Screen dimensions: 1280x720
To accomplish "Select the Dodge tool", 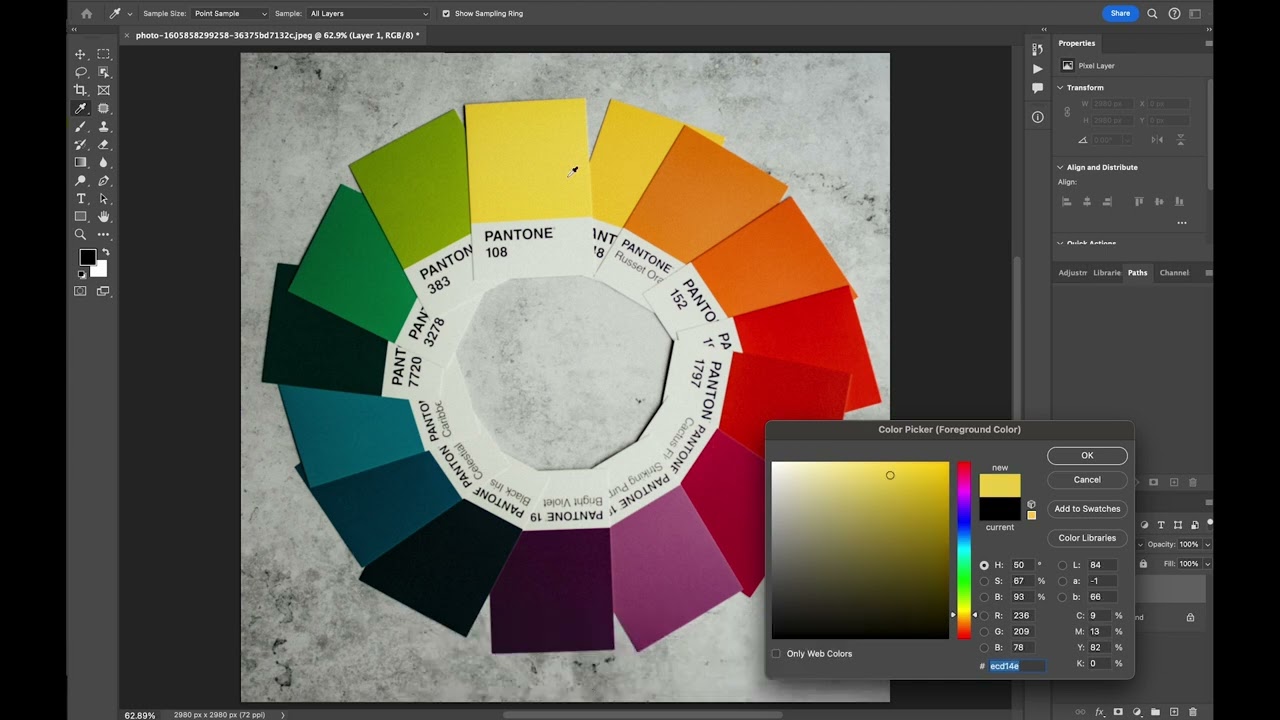I will pos(80,180).
